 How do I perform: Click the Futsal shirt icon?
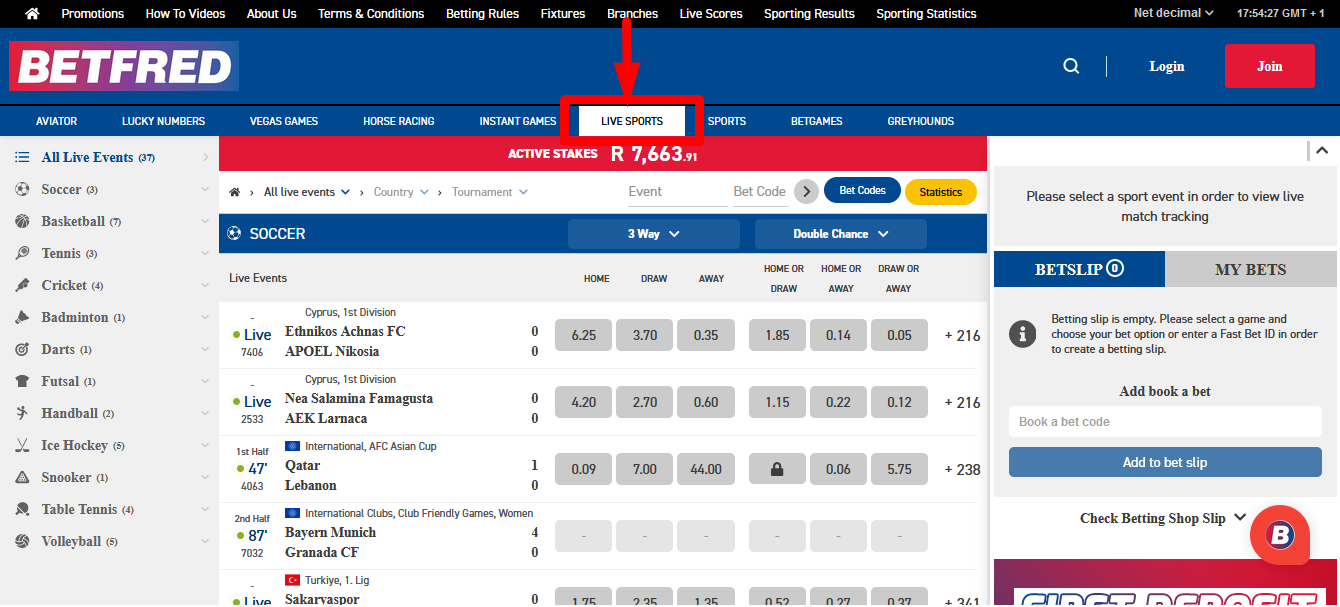pos(22,381)
